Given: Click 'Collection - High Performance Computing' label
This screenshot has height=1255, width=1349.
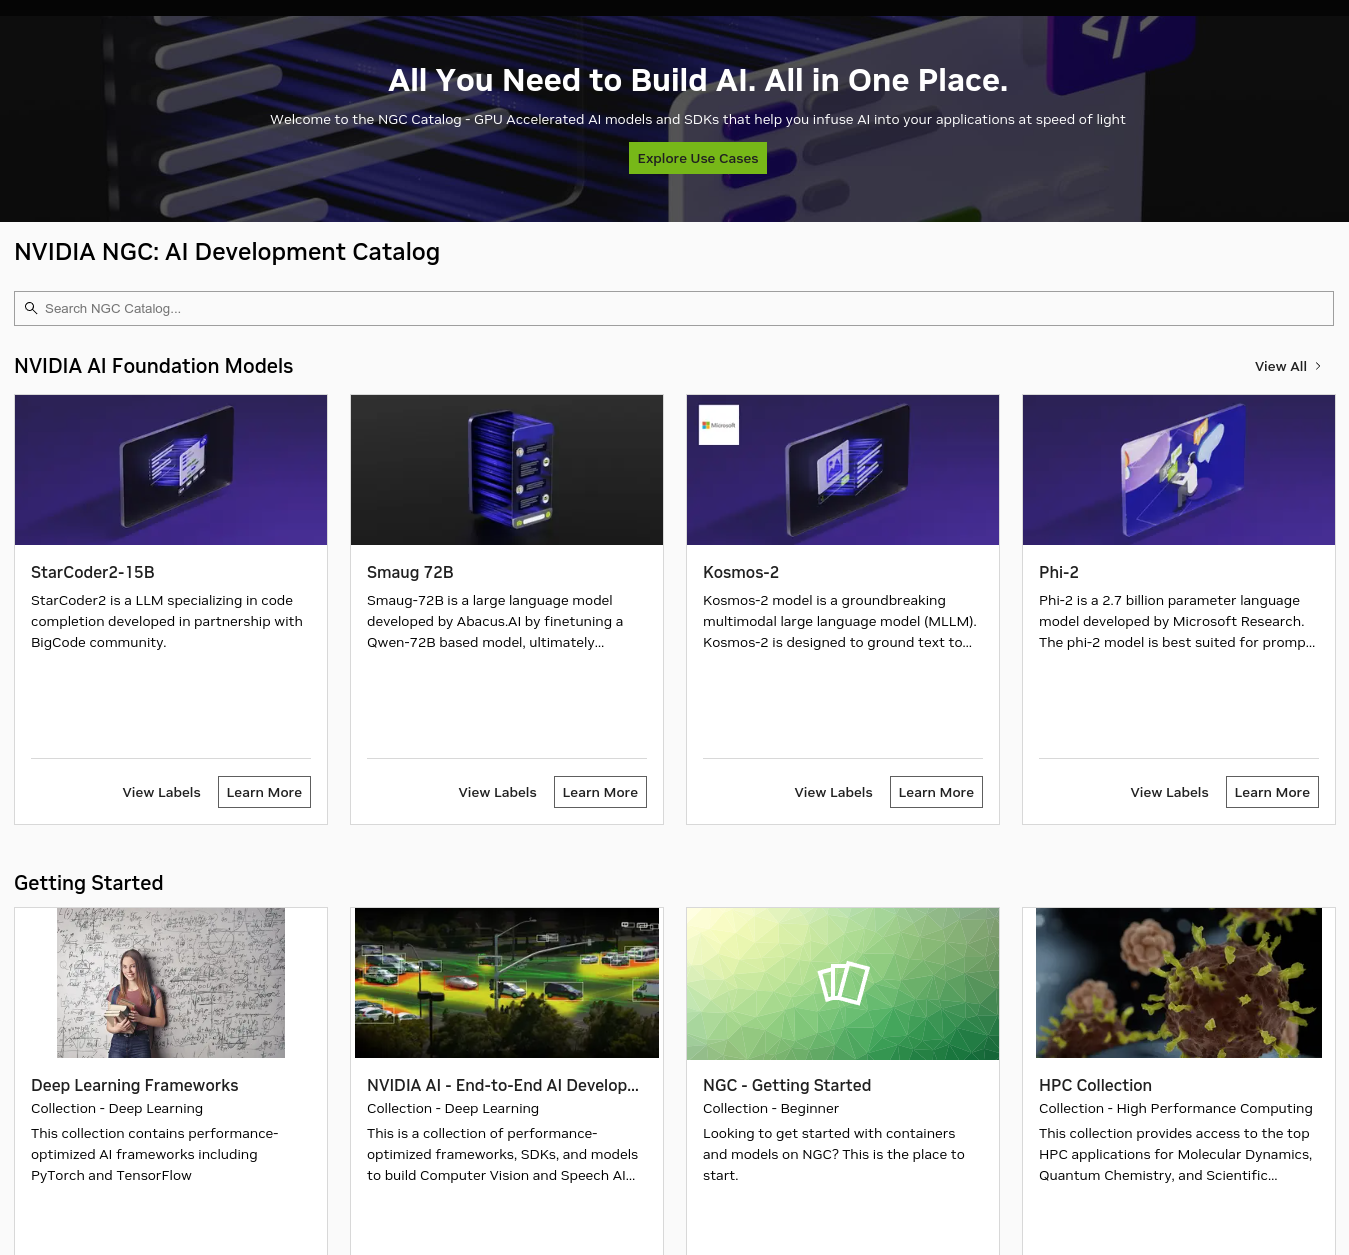Looking at the screenshot, I should click(x=1176, y=1108).
